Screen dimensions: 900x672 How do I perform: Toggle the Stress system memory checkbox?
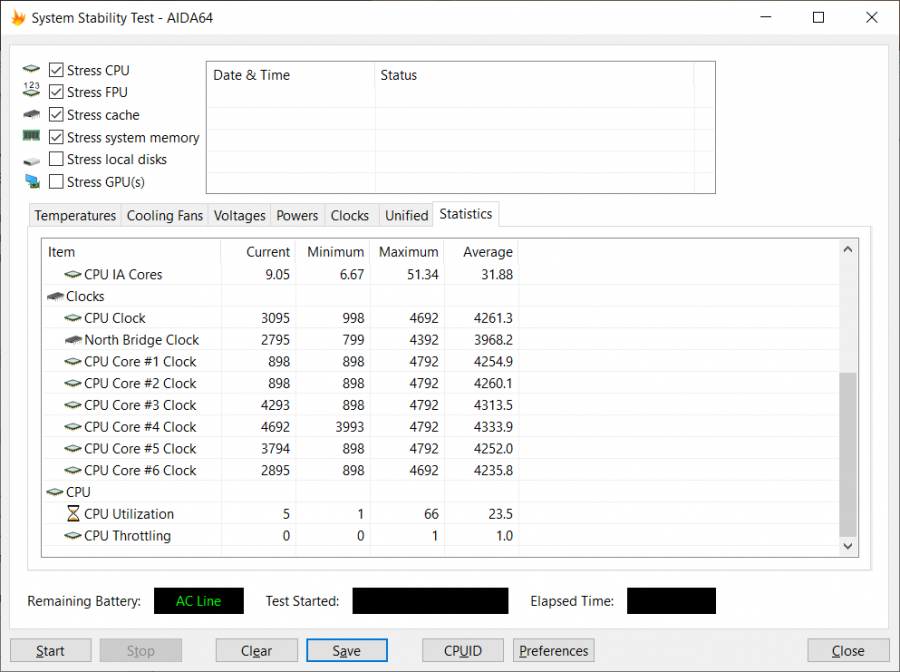(x=56, y=137)
